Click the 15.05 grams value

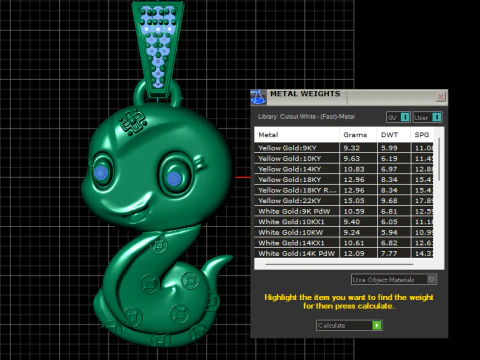(354, 201)
